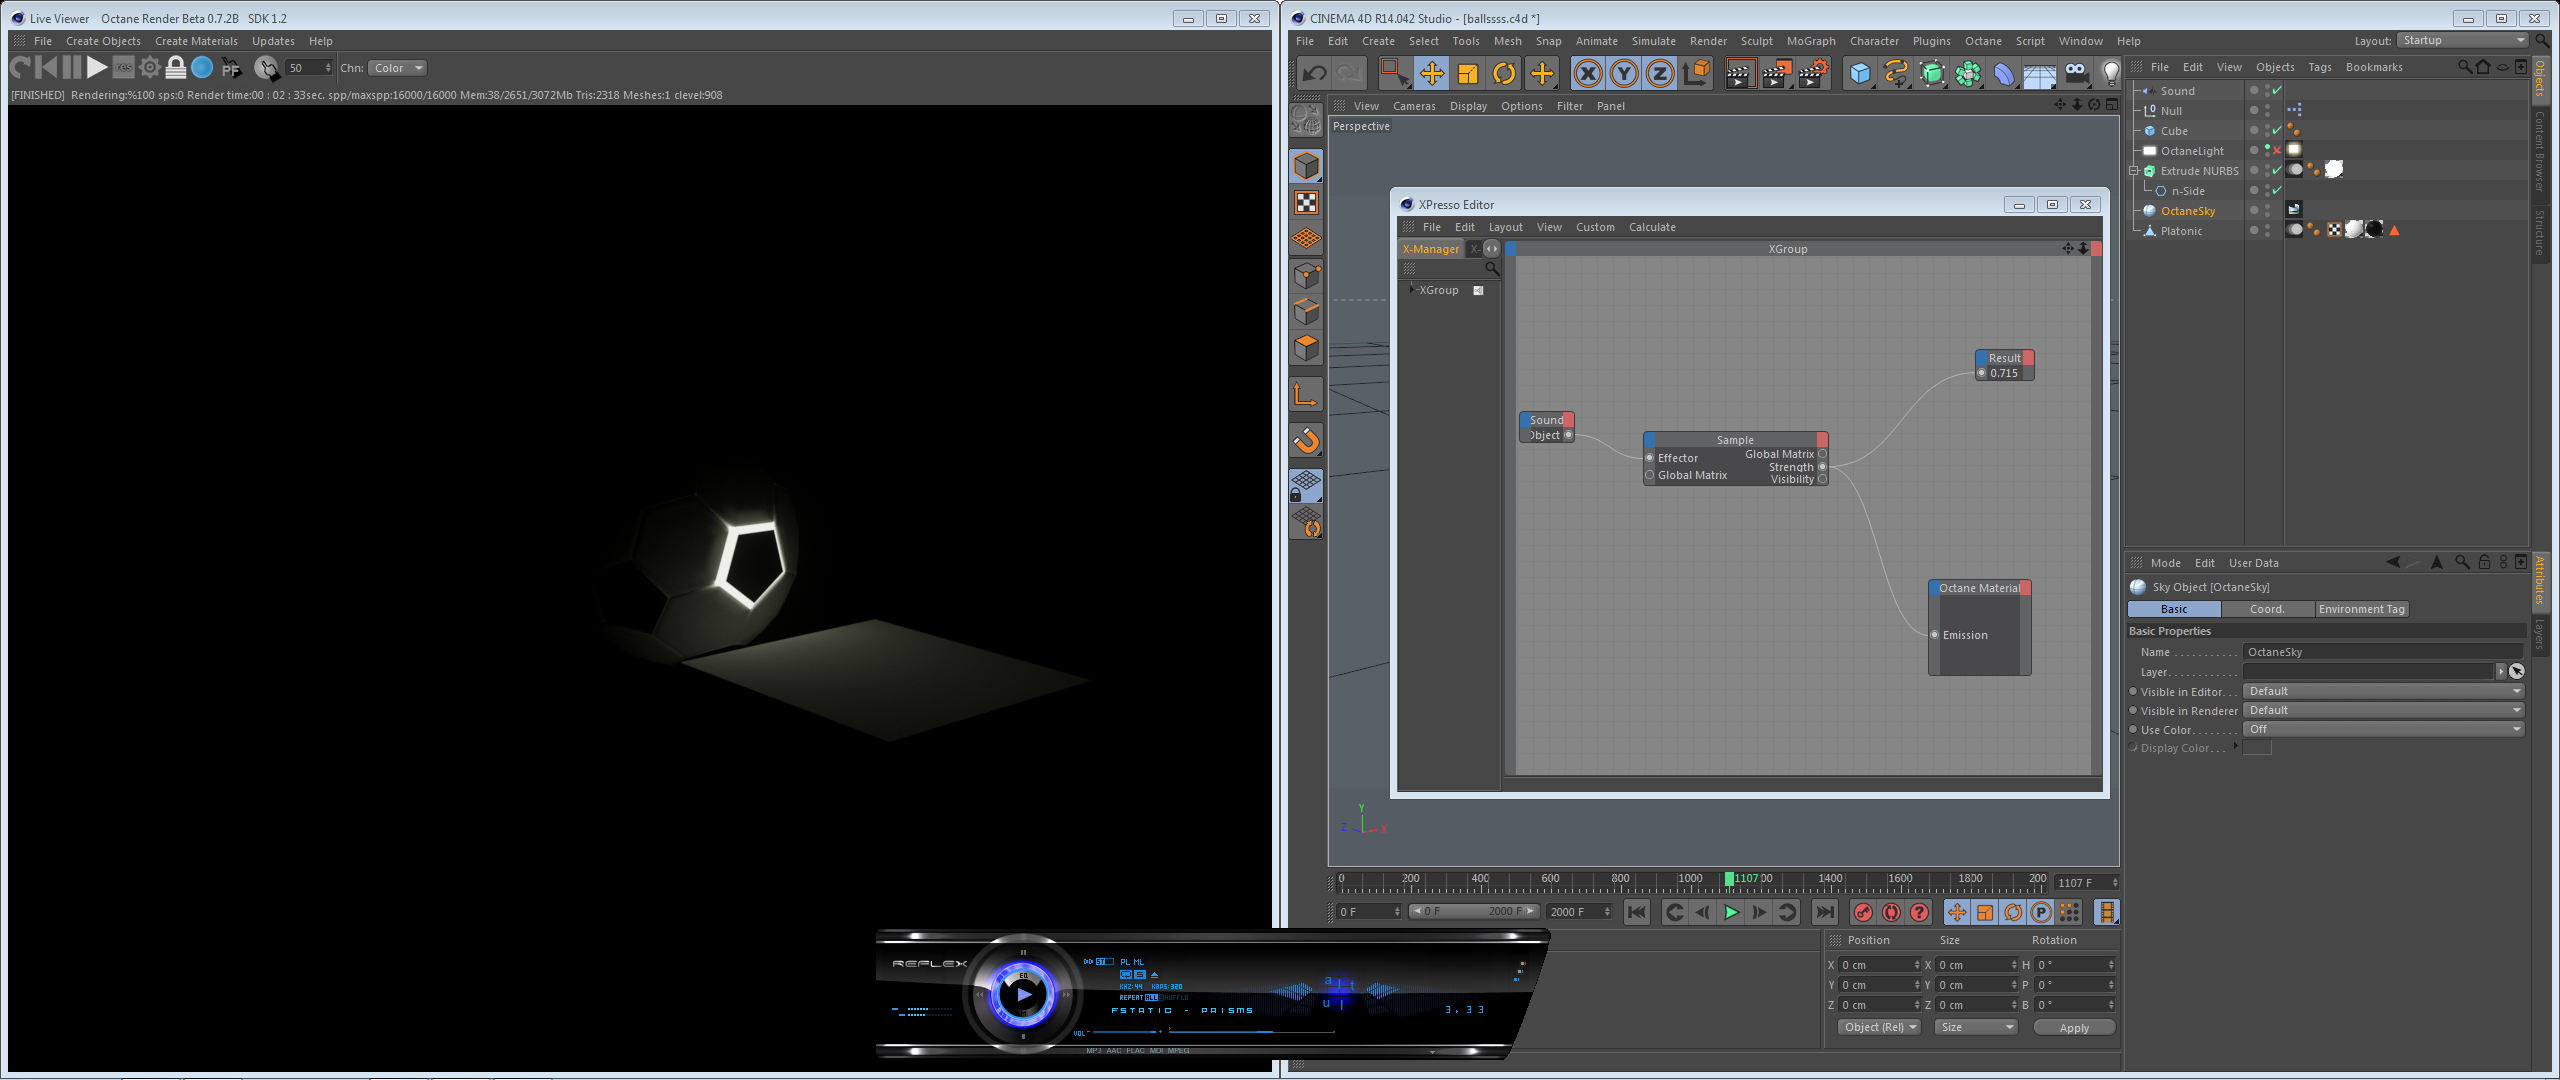
Task: Click the Render Settings clapperboard icon
Action: [1812, 73]
